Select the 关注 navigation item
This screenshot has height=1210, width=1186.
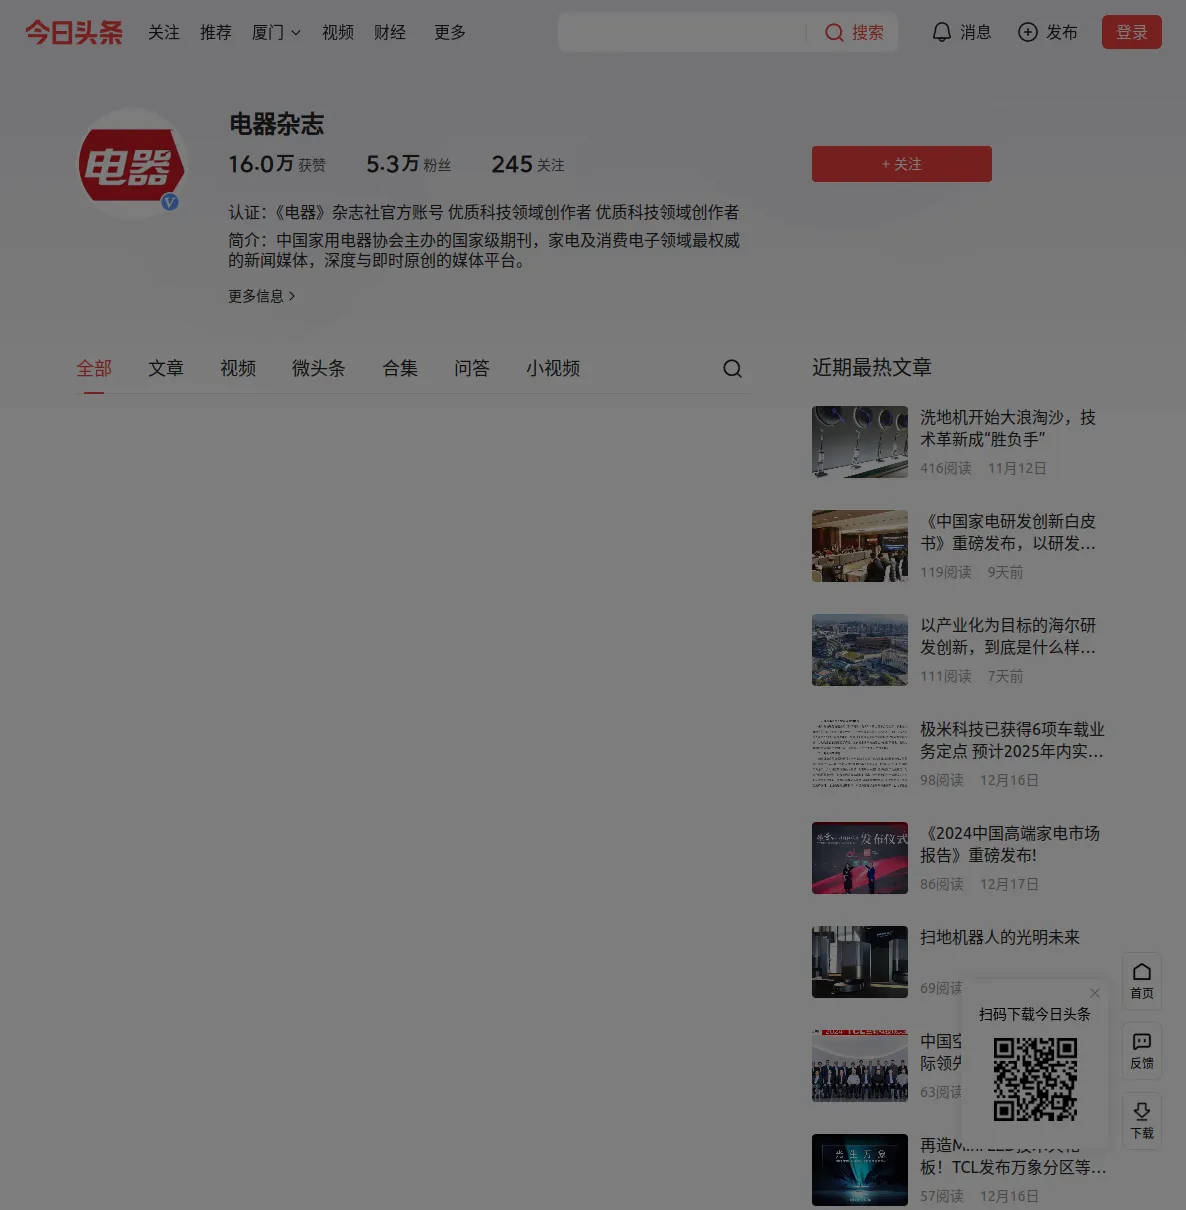coord(164,32)
